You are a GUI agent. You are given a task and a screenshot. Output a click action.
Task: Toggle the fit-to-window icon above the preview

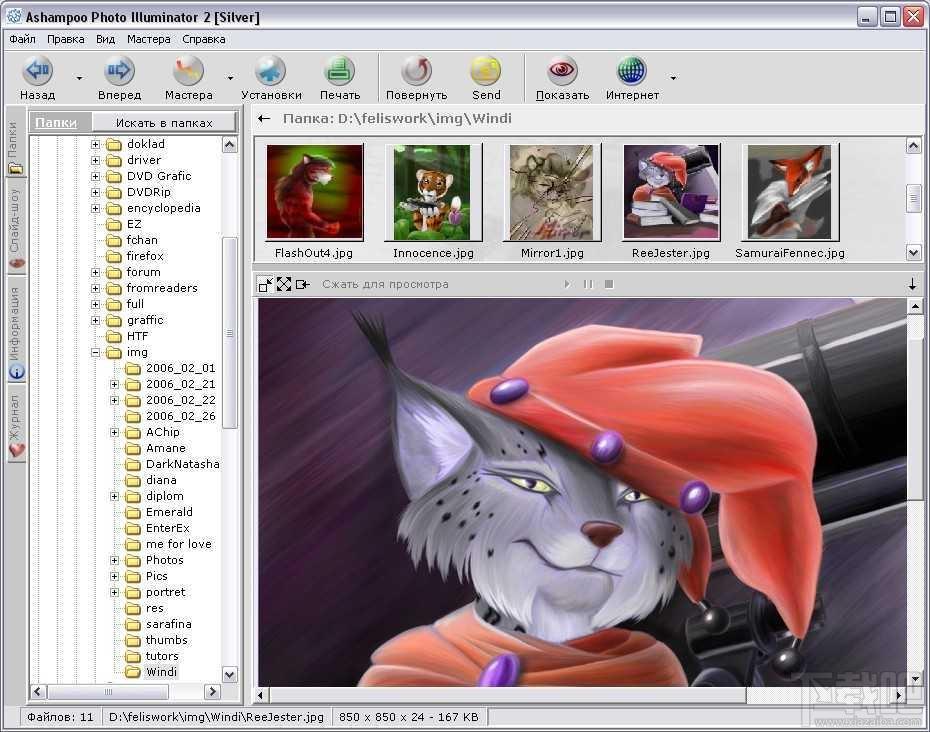(266, 284)
